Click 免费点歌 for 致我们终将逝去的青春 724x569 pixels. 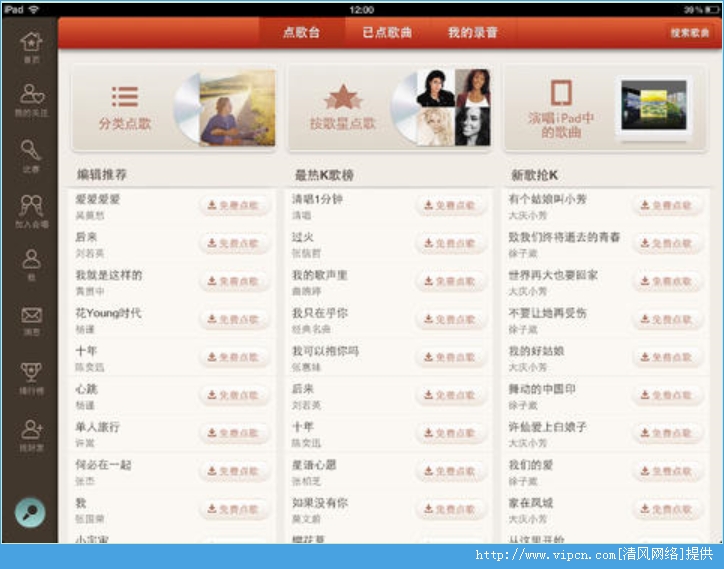point(668,243)
